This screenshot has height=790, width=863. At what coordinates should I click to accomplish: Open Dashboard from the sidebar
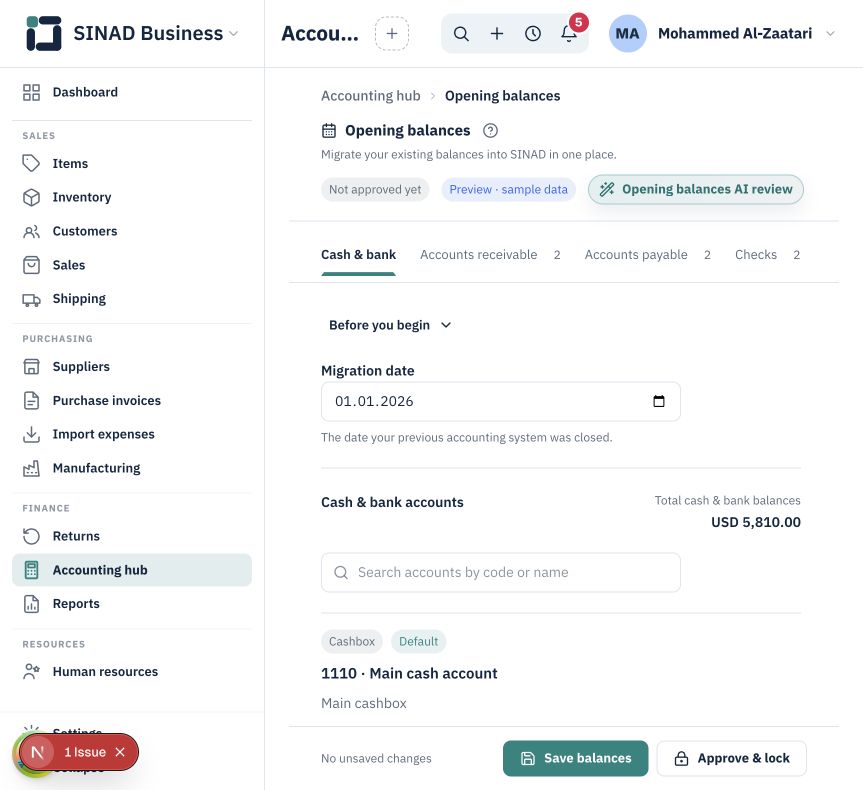(132, 92)
